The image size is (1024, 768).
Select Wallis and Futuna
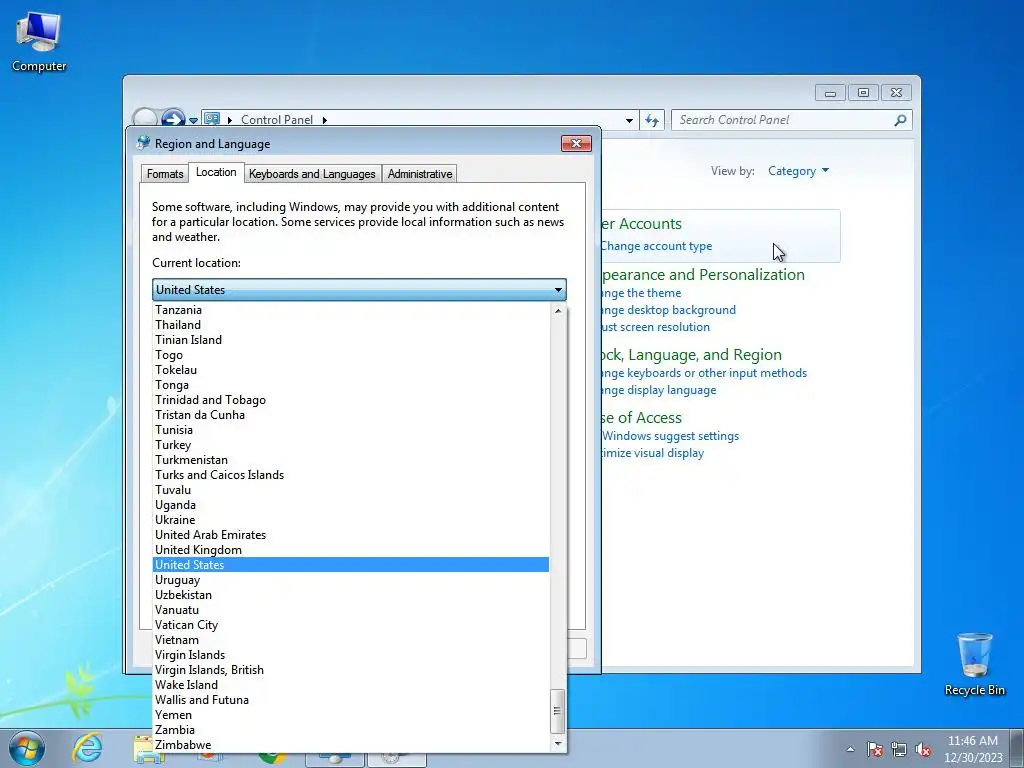351,700
